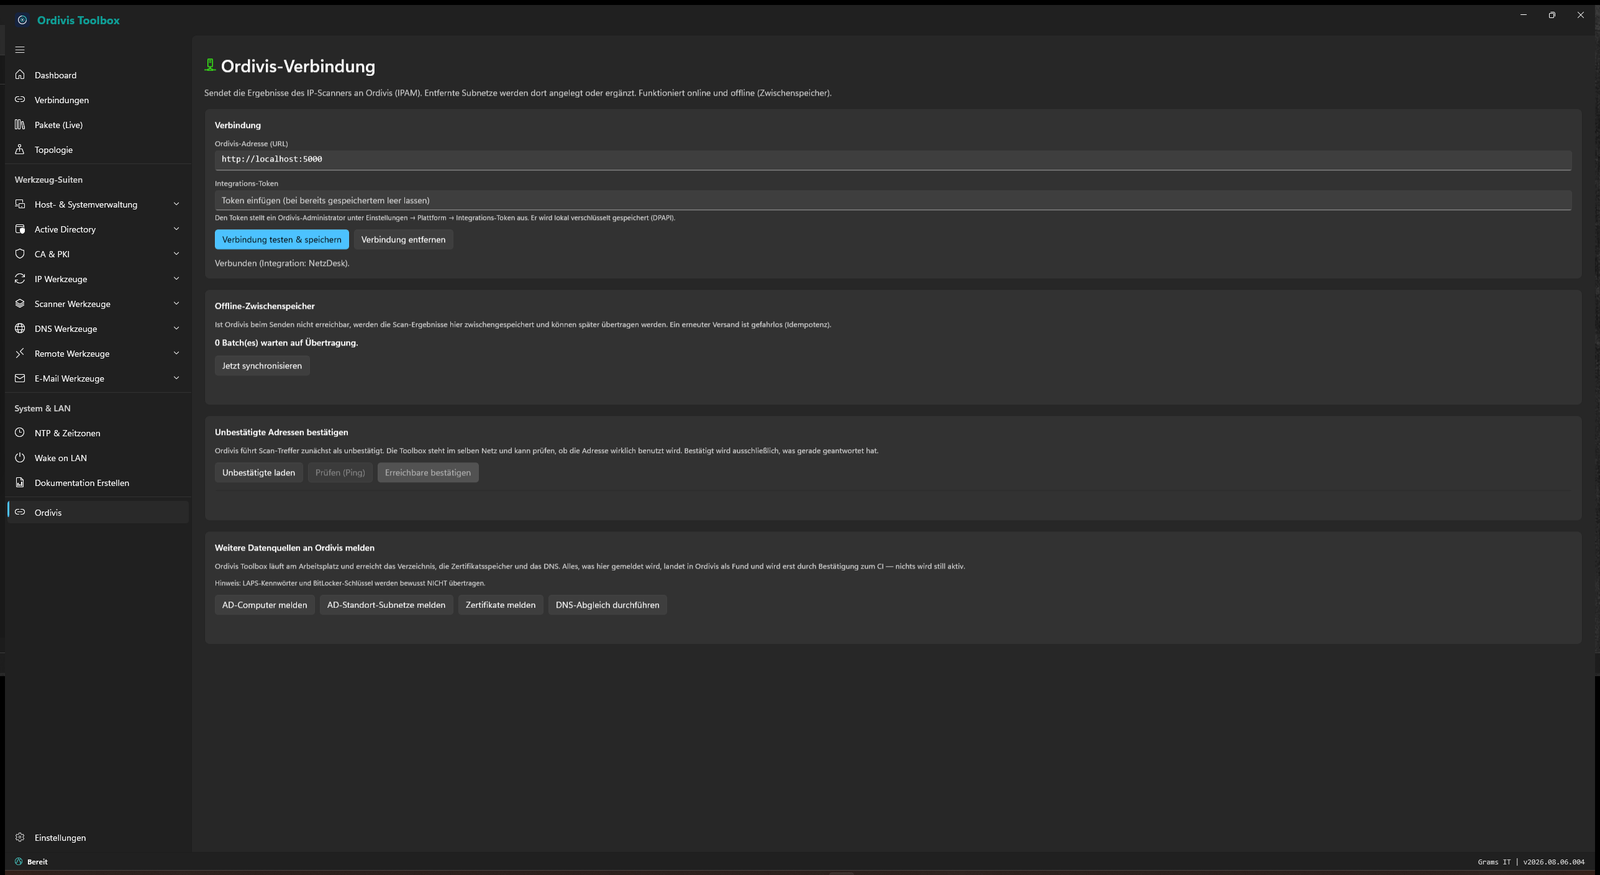
Task: Click DNS-Abgleich durchführen button
Action: point(608,605)
